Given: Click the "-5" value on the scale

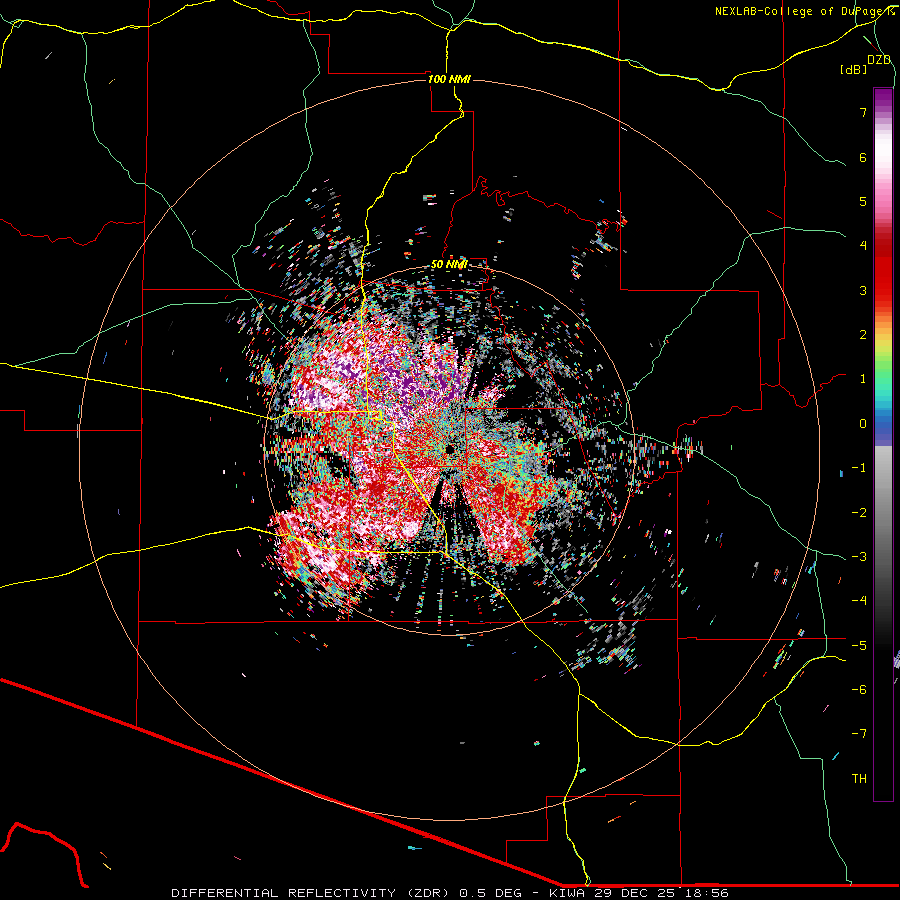Looking at the screenshot, I should (x=859, y=646).
